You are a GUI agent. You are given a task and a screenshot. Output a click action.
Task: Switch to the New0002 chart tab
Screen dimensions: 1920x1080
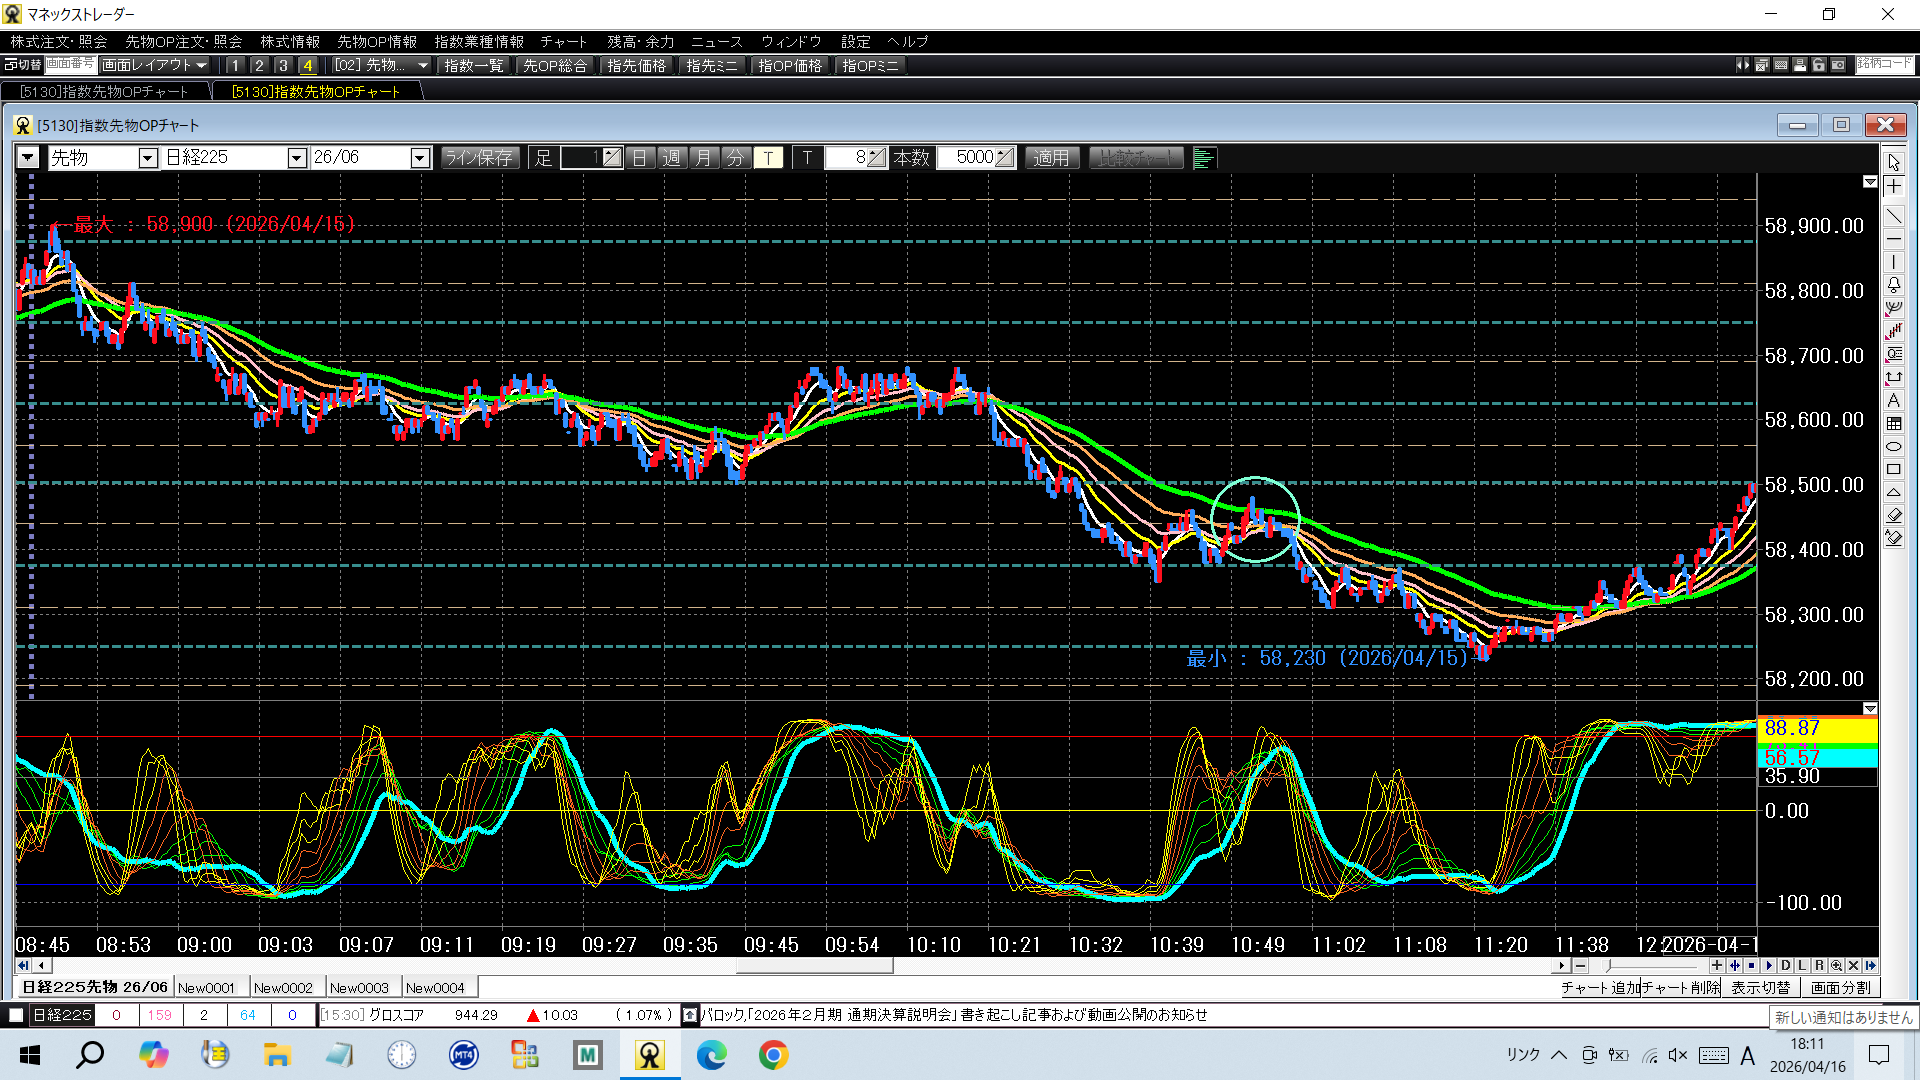(x=283, y=988)
